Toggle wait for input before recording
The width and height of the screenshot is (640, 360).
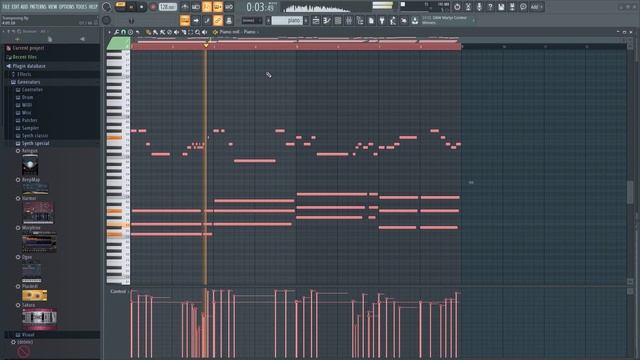coord(196,7)
